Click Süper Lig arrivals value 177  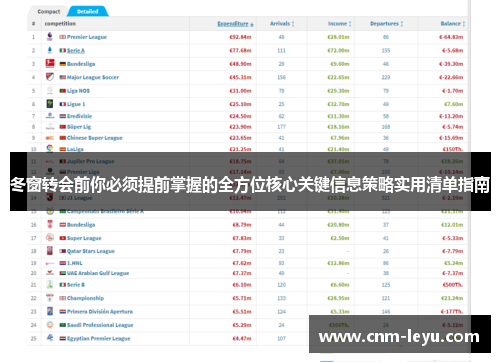pos(281,127)
